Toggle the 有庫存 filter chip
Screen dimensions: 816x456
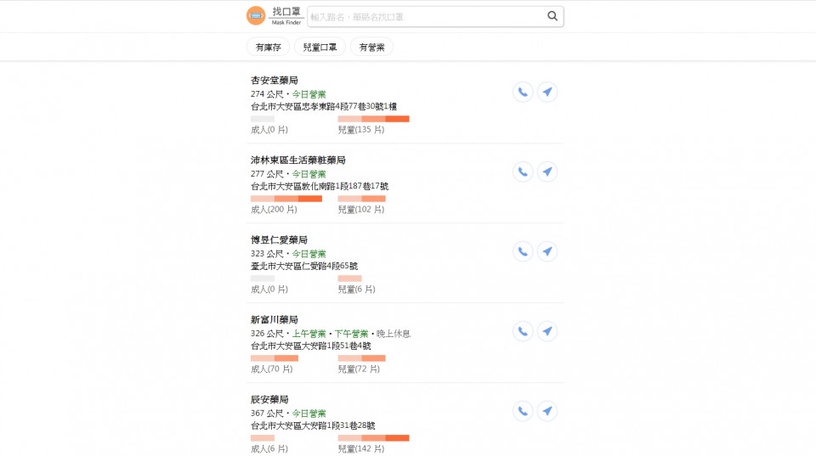click(x=268, y=47)
